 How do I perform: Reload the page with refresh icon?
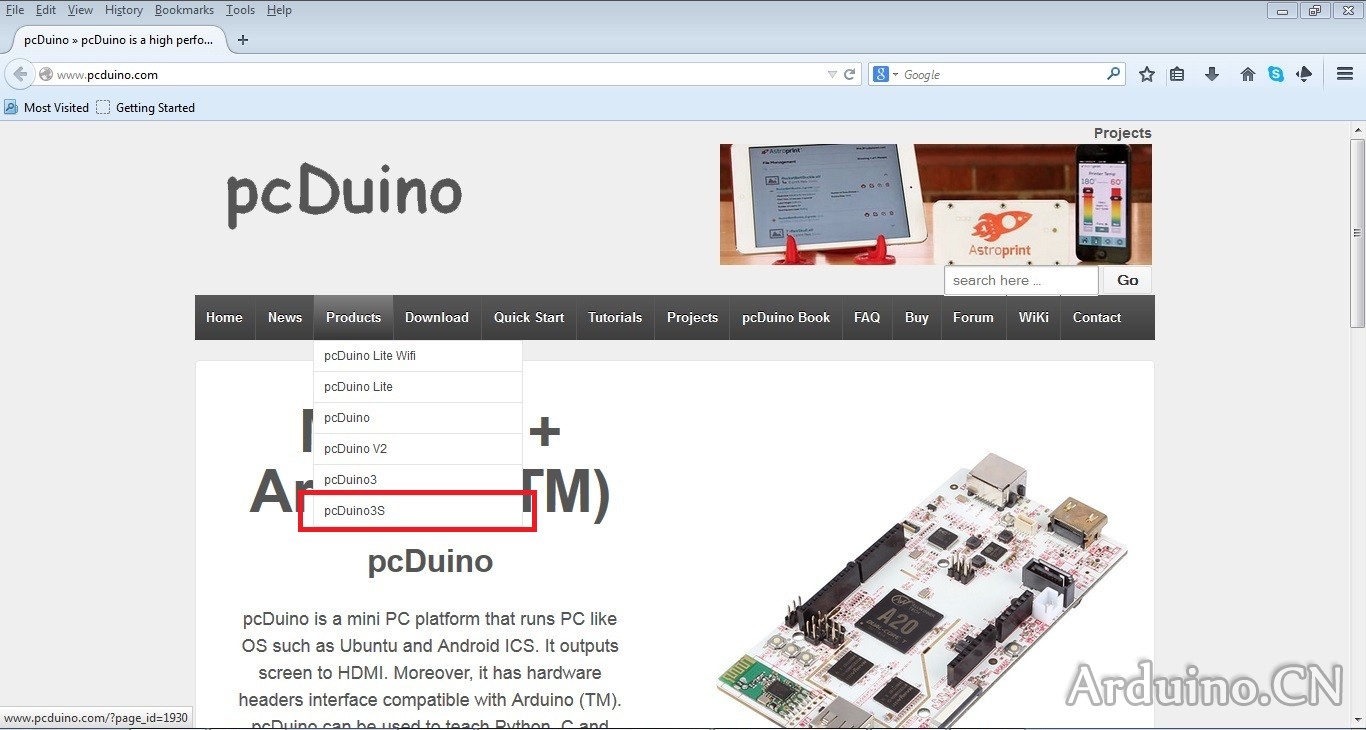pos(850,74)
